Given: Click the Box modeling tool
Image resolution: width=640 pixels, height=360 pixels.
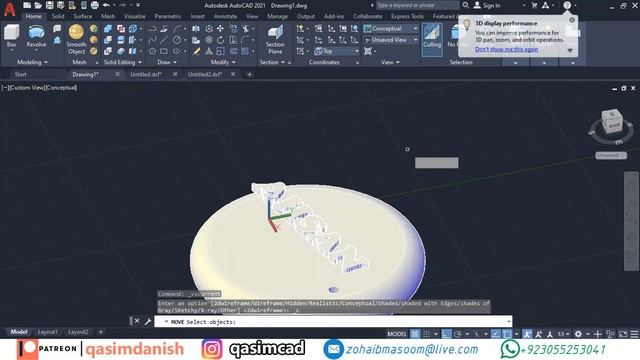Looking at the screenshot, I should (x=11, y=37).
